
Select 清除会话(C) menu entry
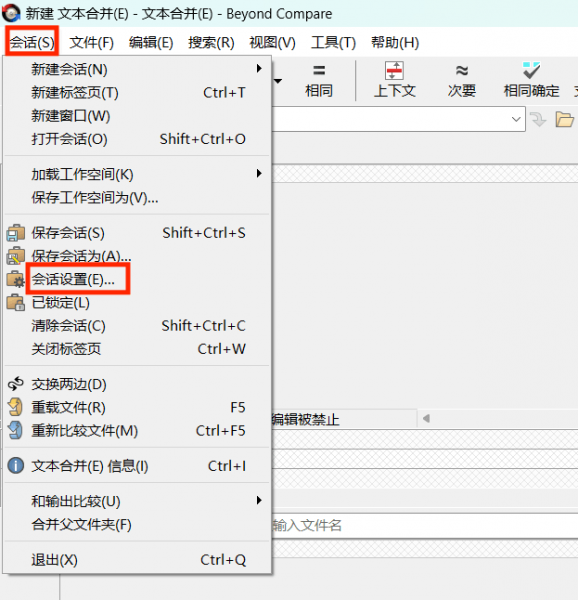[x=137, y=326]
